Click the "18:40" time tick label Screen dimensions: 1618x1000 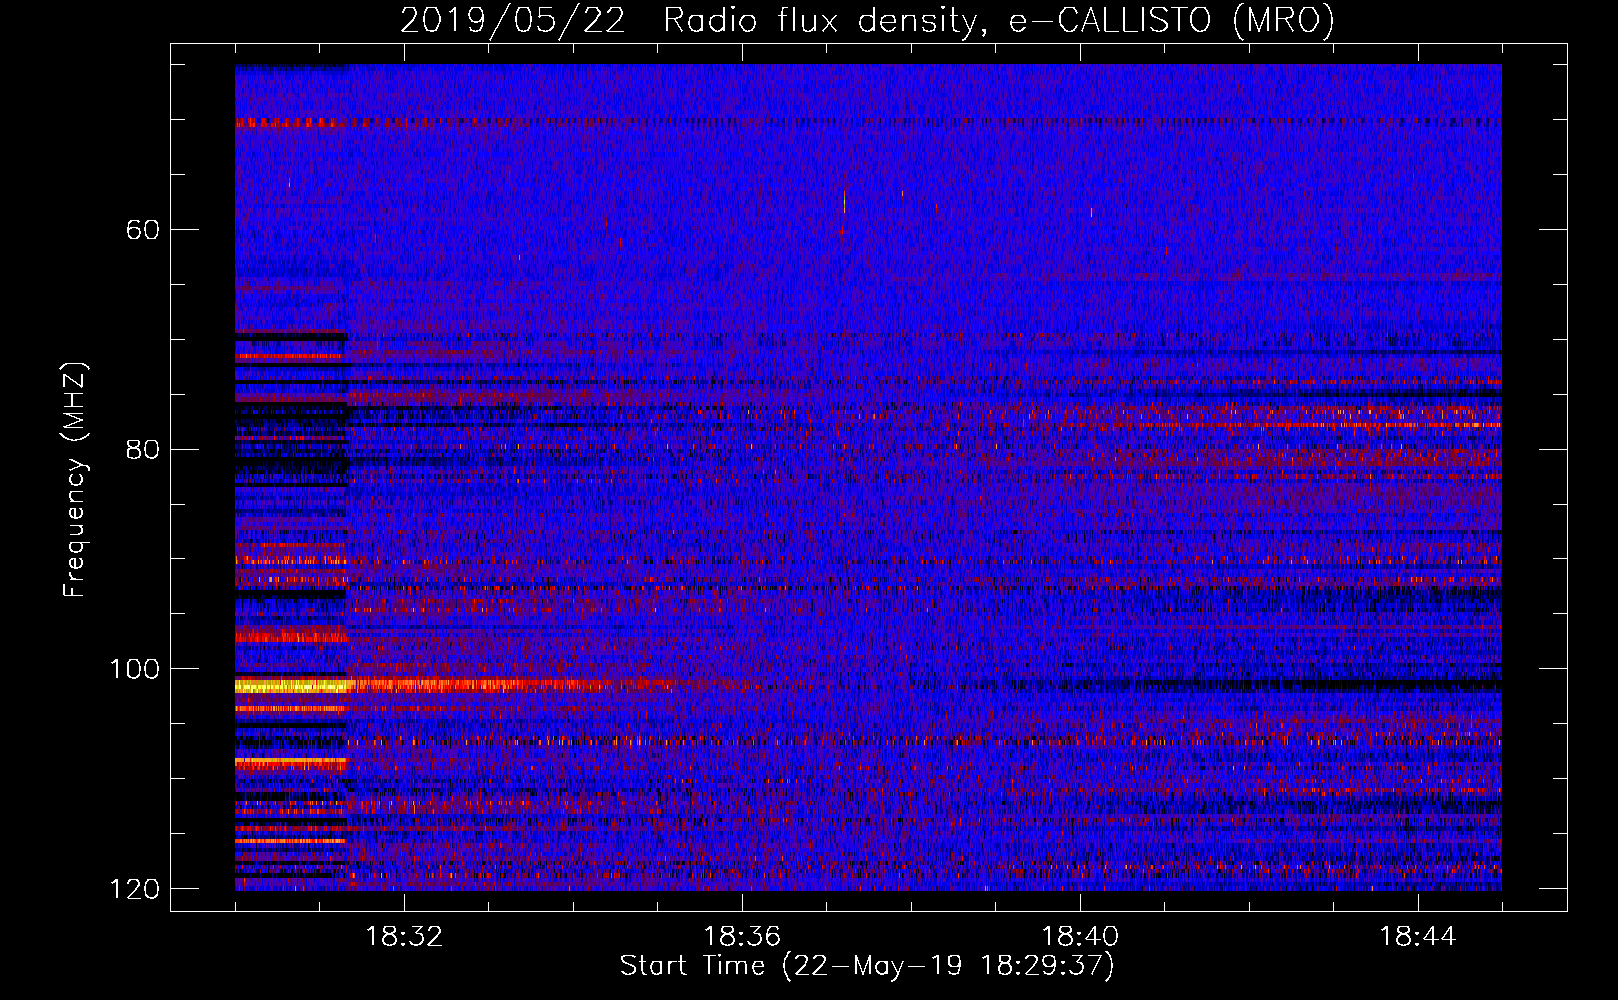1080,937
